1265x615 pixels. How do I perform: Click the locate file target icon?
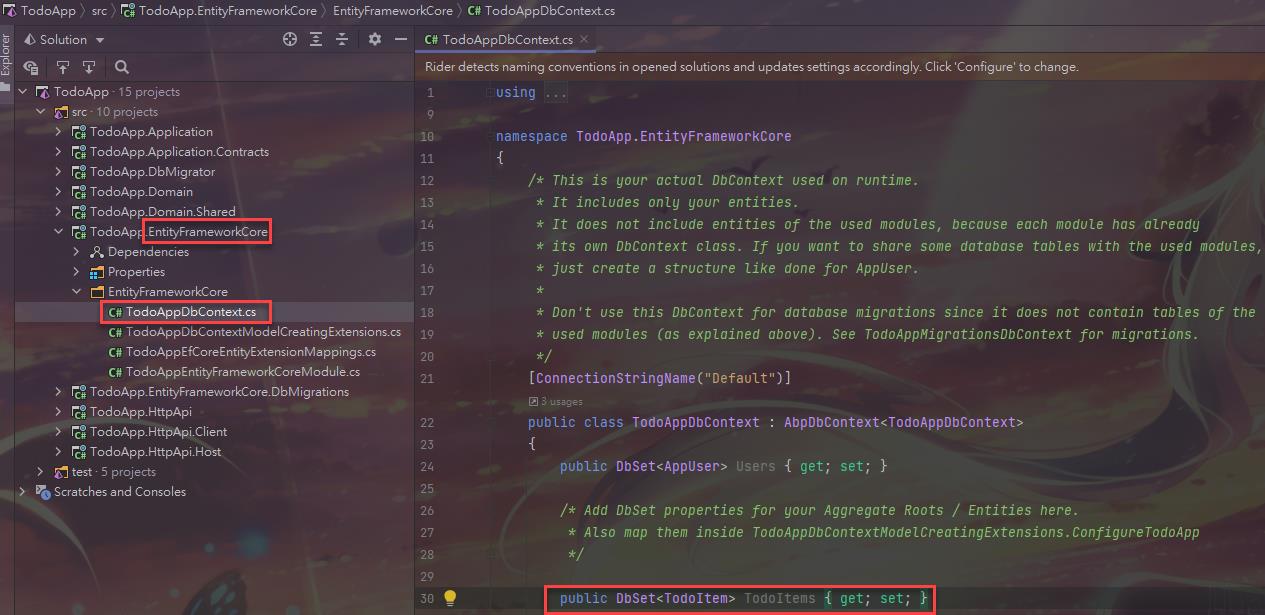tap(290, 39)
